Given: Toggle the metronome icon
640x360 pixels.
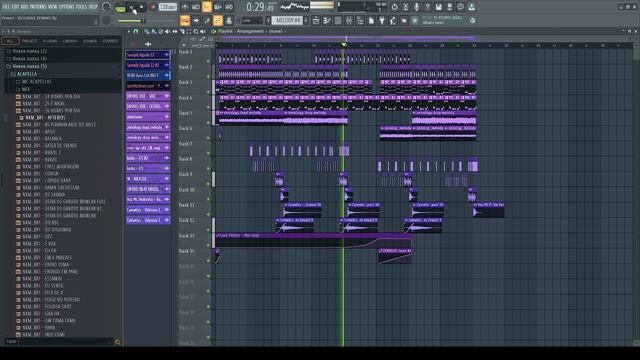Looking at the screenshot, I should click(185, 7).
